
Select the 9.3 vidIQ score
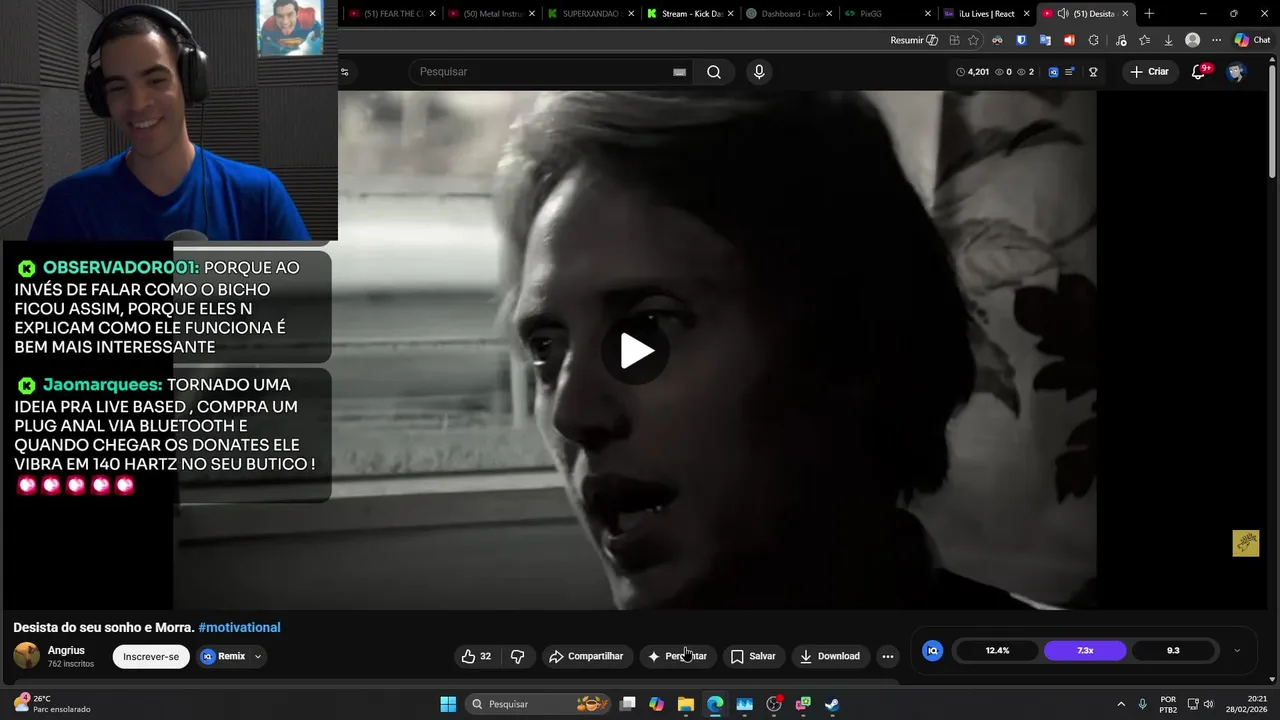pyautogui.click(x=1173, y=650)
